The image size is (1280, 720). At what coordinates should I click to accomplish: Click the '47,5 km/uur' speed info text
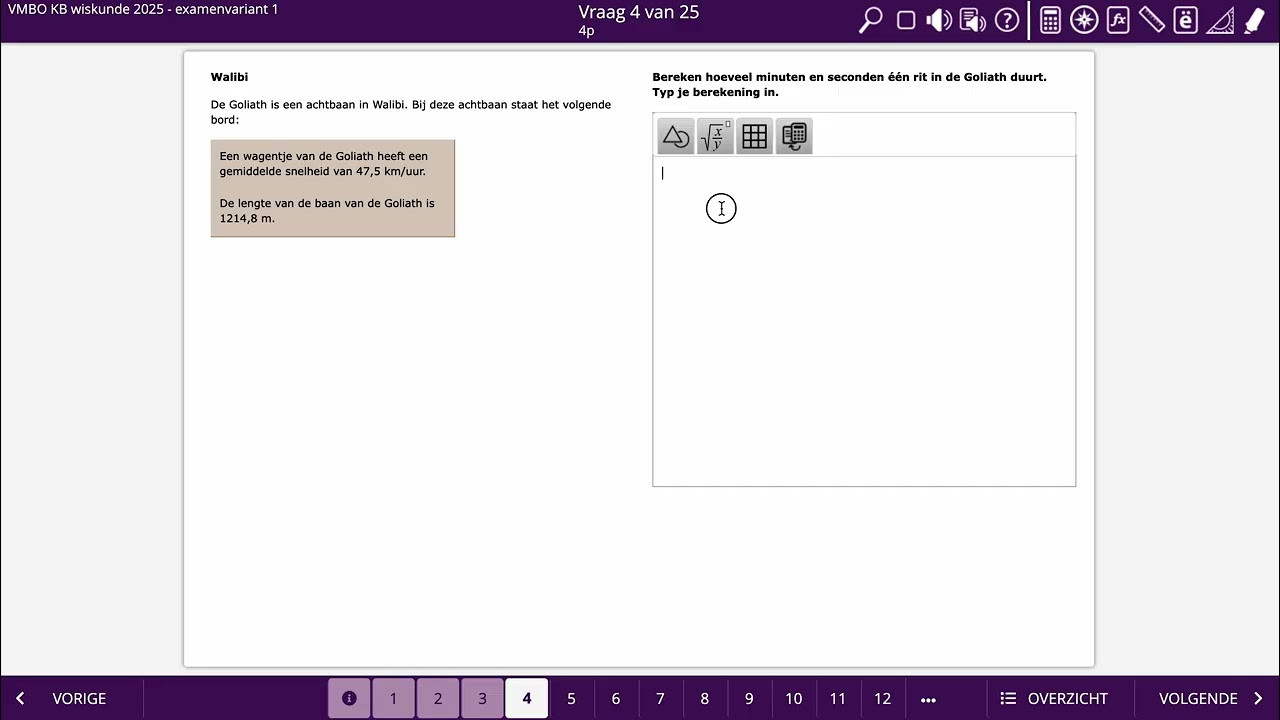[391, 171]
